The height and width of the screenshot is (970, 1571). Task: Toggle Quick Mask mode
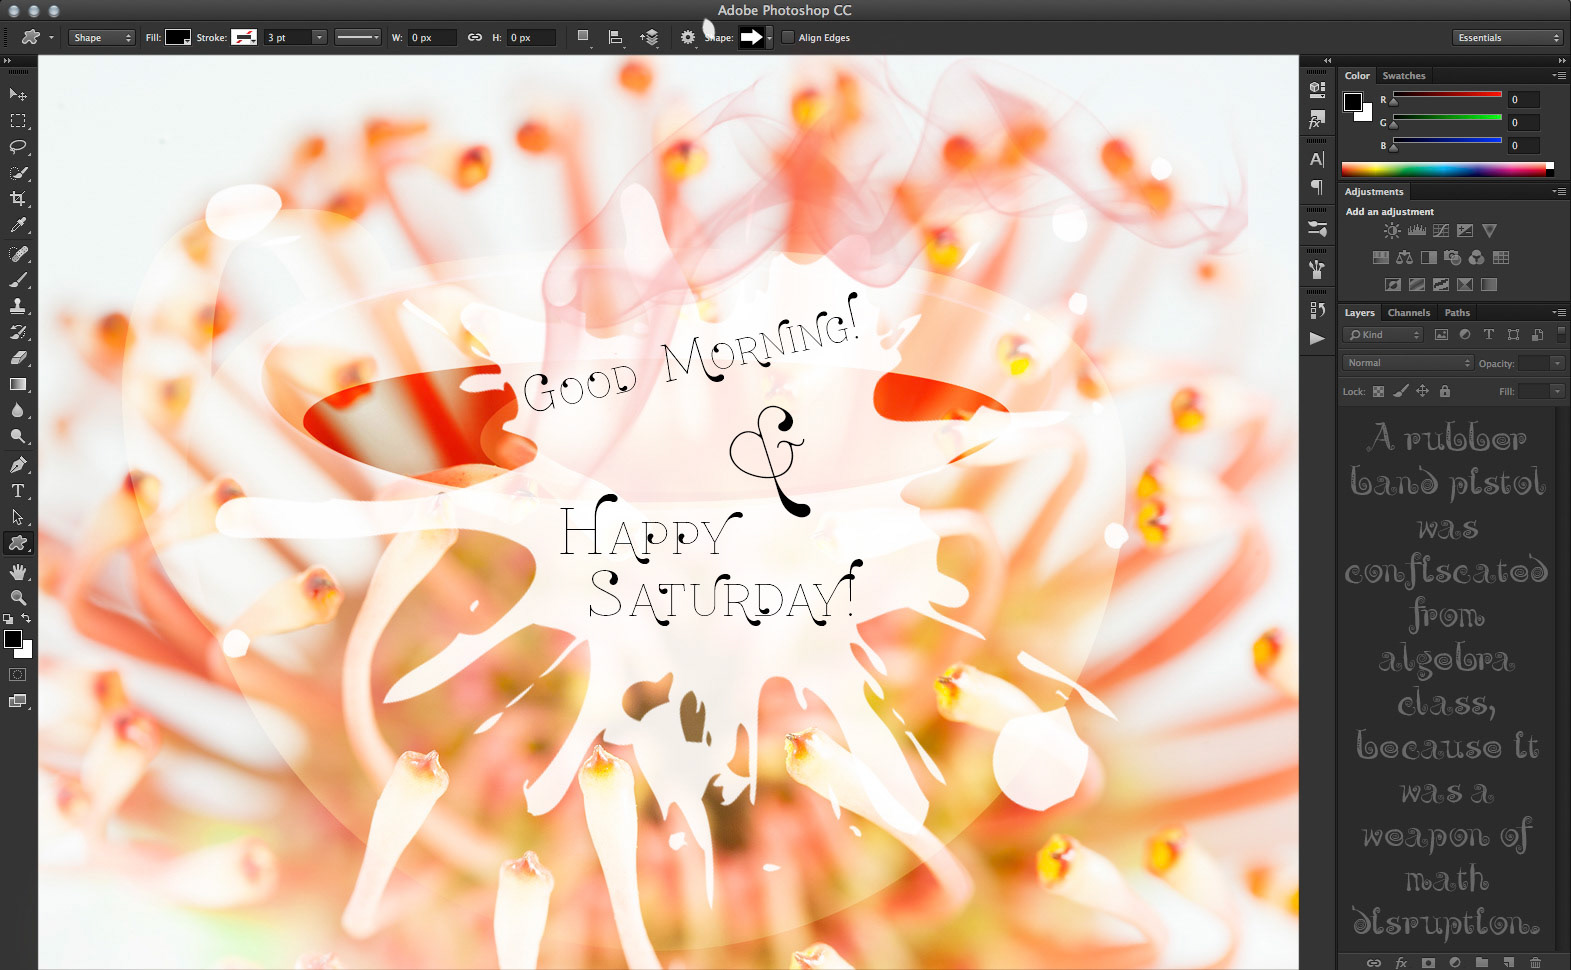(x=18, y=675)
